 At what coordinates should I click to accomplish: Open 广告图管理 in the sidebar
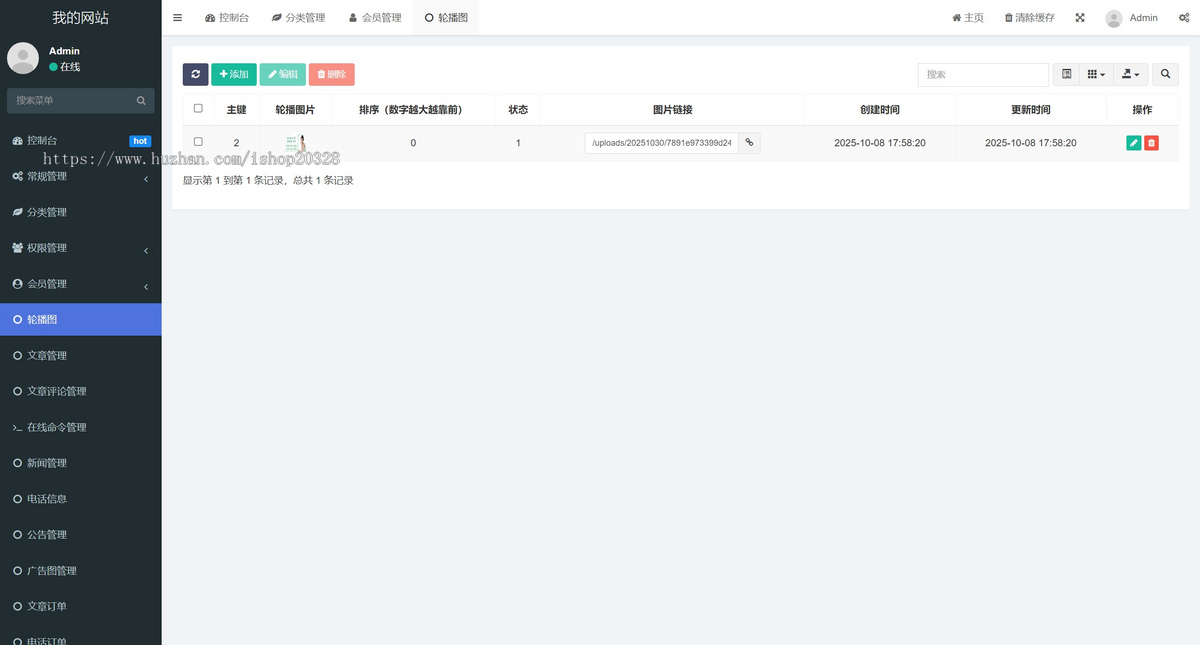(x=80, y=571)
